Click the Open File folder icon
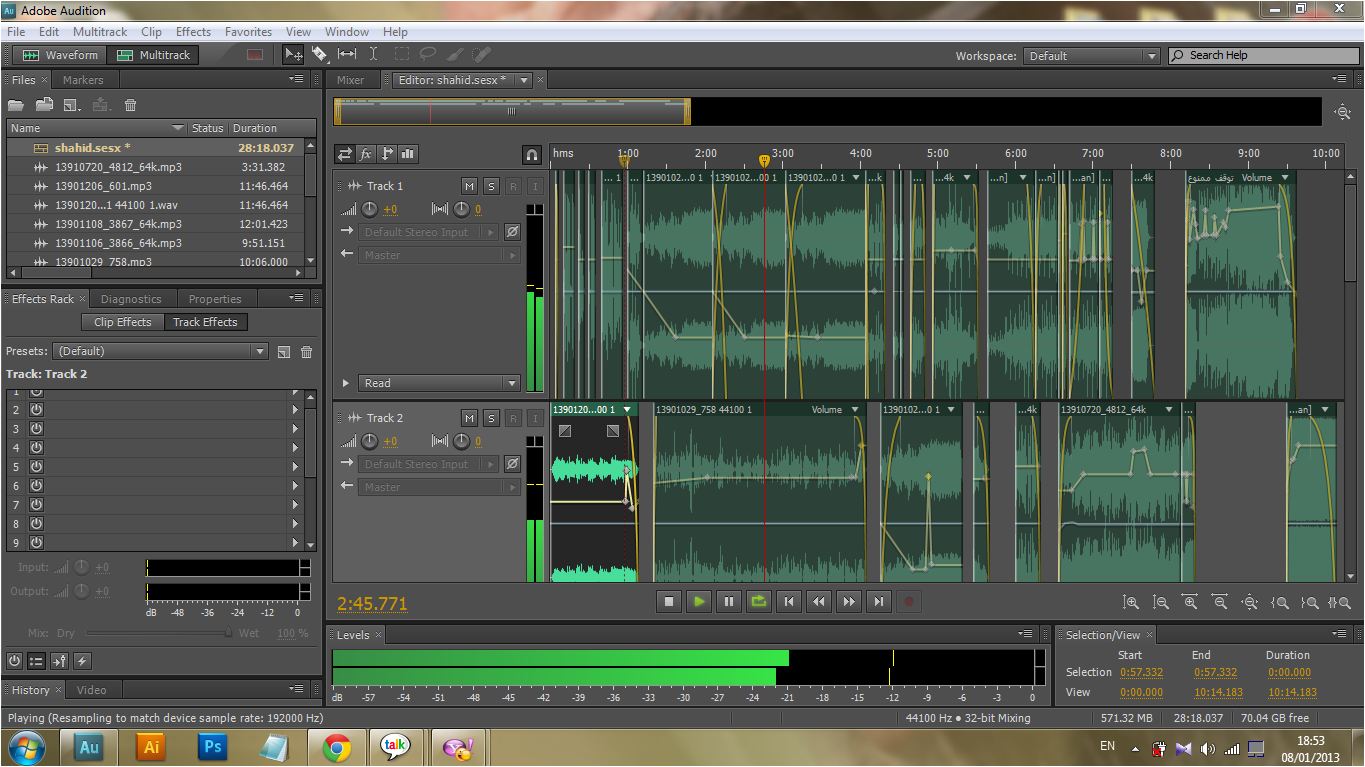 pyautogui.click(x=16, y=105)
